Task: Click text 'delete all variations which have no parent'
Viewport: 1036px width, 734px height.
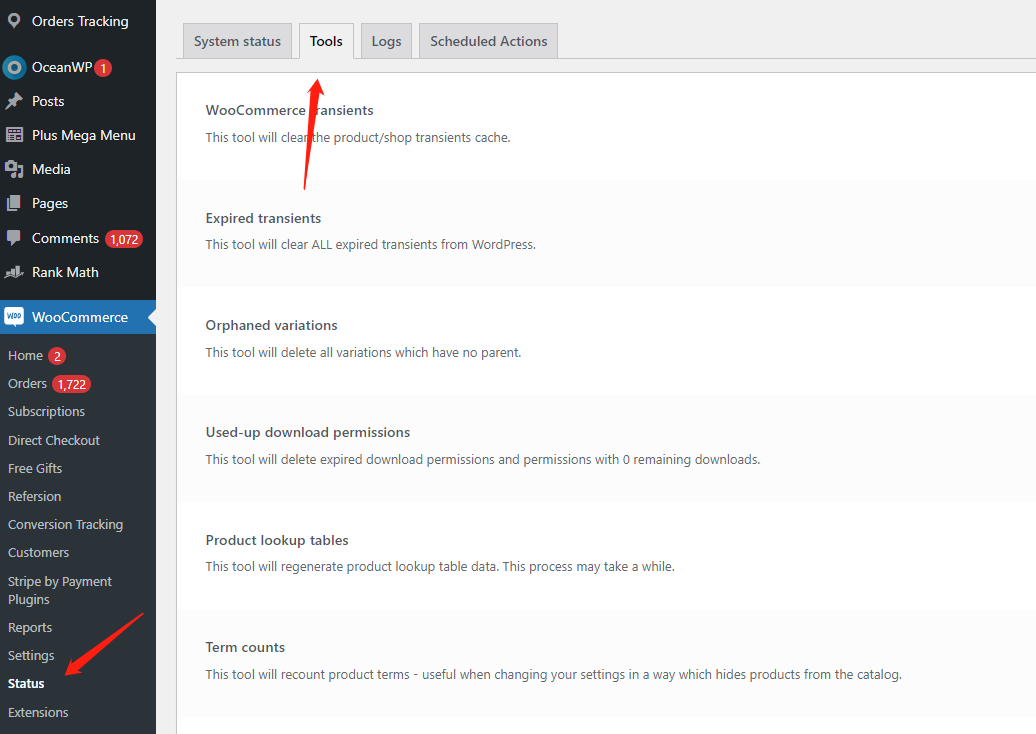Action: tap(400, 353)
